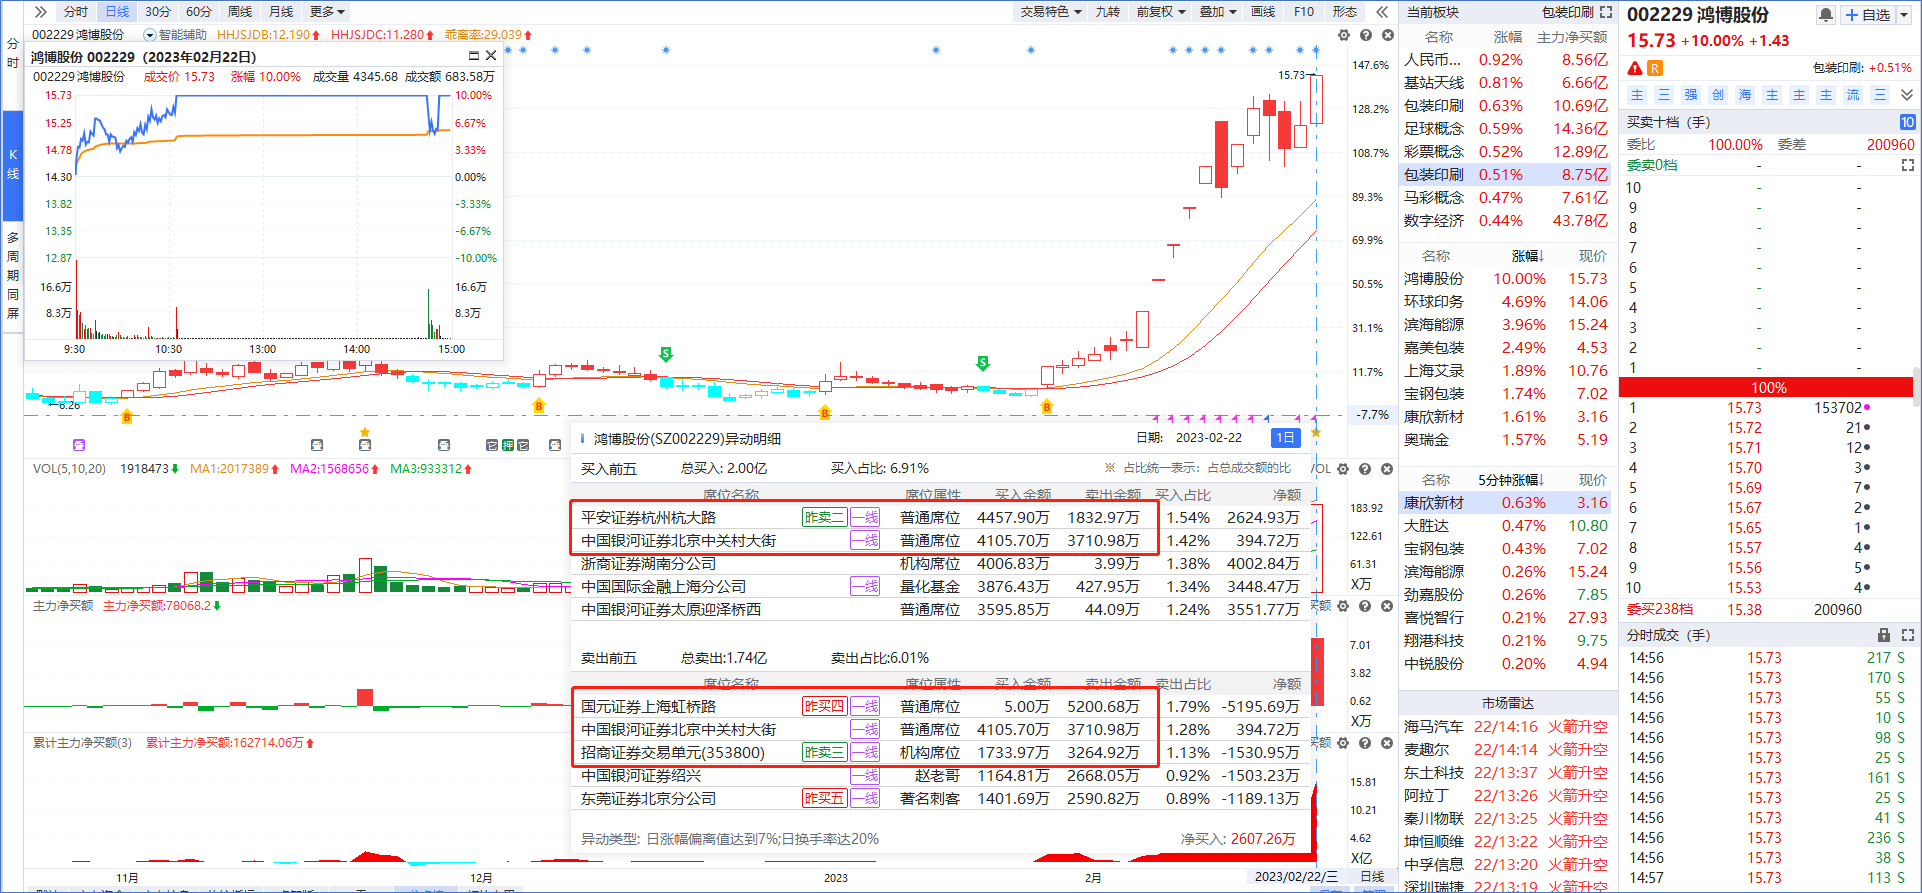
Task: Close the main K-line chart indicator panel
Action: [1388, 35]
